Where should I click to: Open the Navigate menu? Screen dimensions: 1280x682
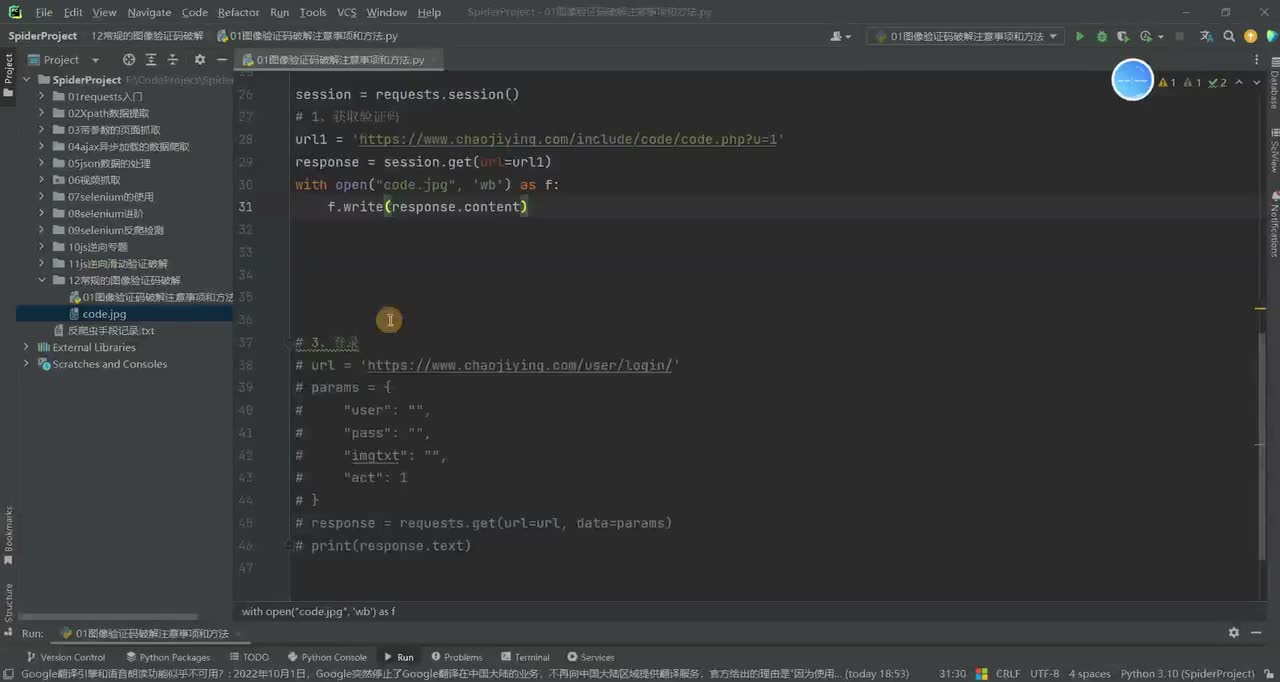[149, 12]
